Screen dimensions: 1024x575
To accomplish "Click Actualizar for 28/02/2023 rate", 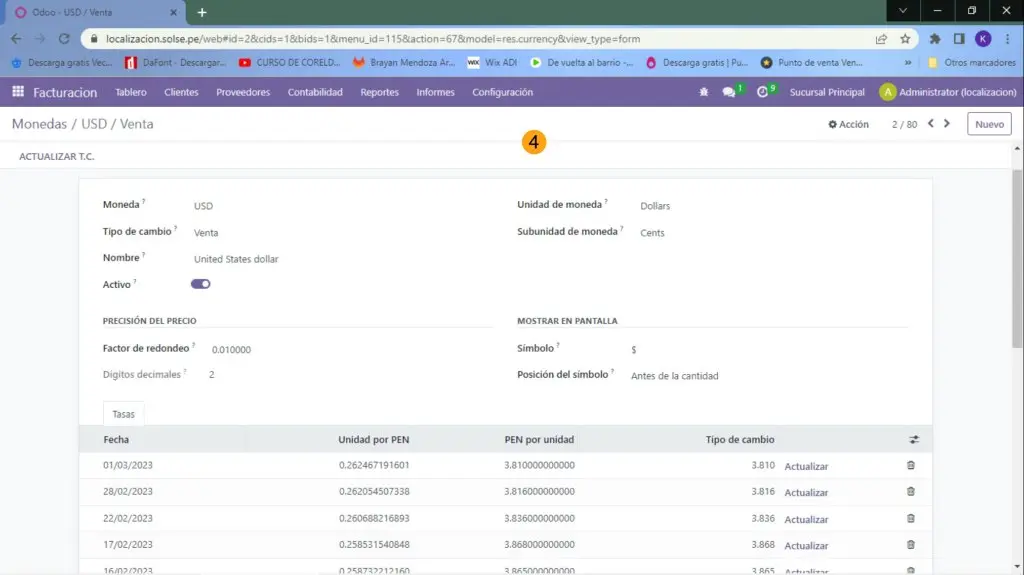I will (806, 493).
